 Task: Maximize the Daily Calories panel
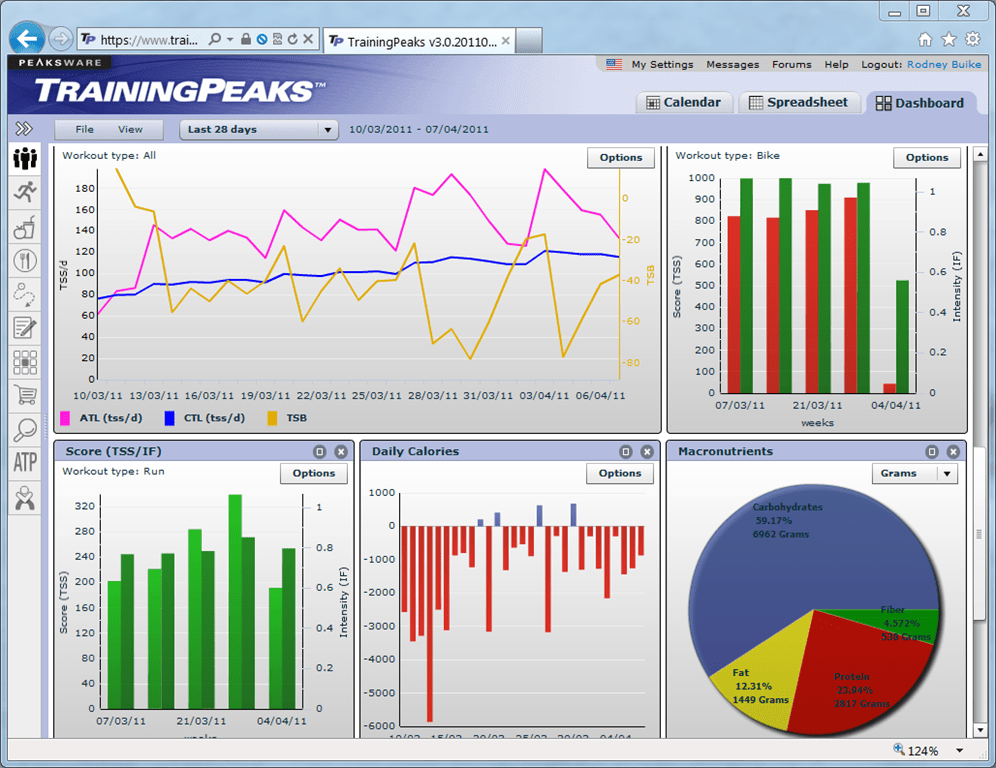626,452
